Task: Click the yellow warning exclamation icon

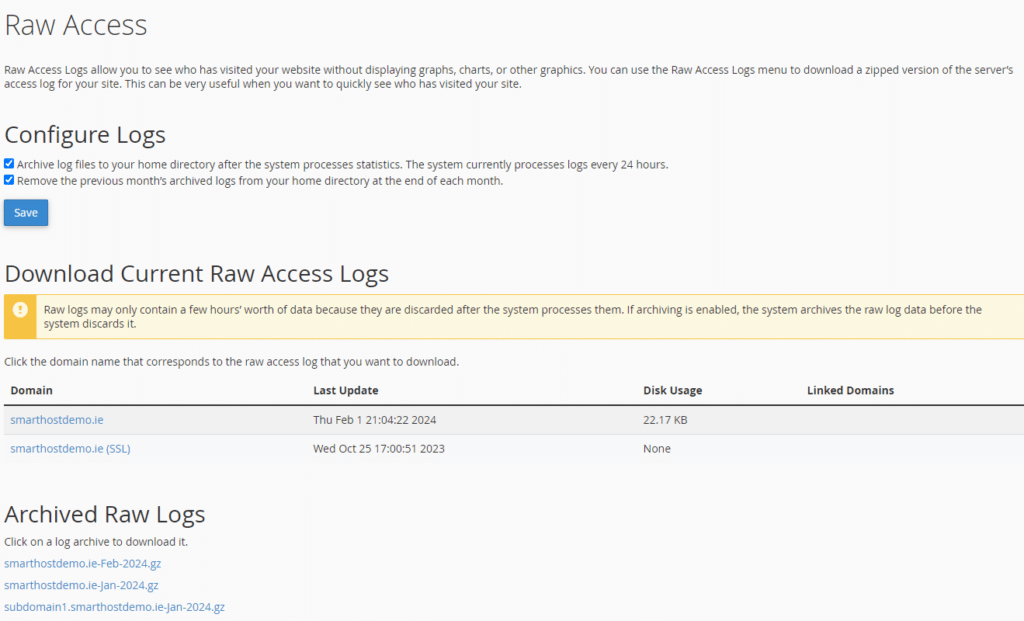Action: click(x=20, y=310)
